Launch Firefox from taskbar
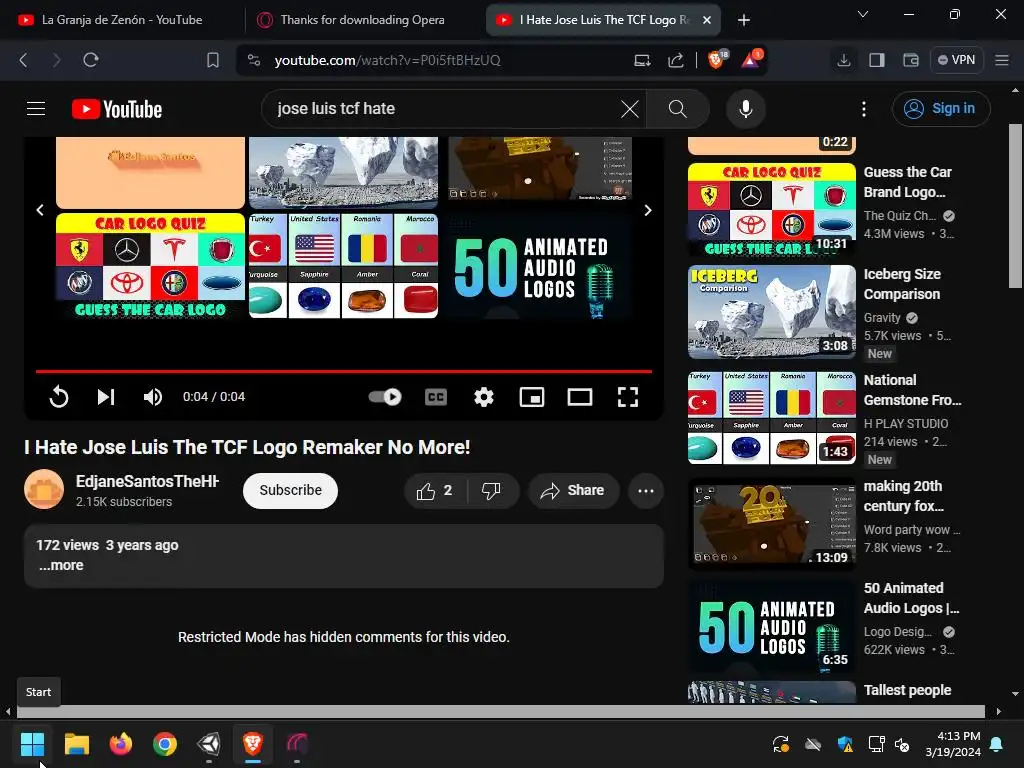 [x=121, y=743]
